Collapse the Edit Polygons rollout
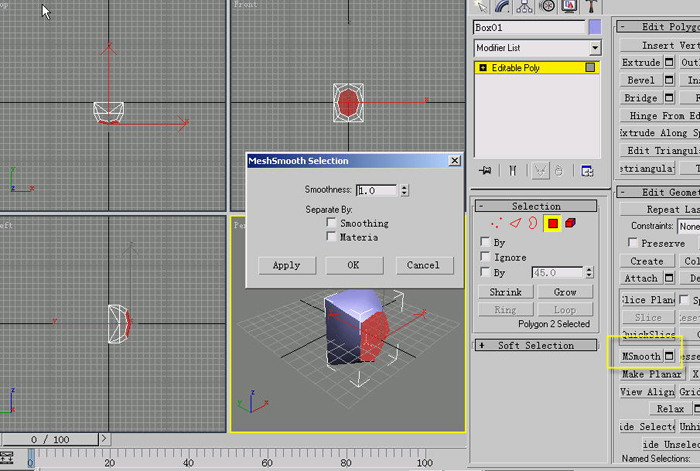The width and height of the screenshot is (700, 471). [x=658, y=26]
